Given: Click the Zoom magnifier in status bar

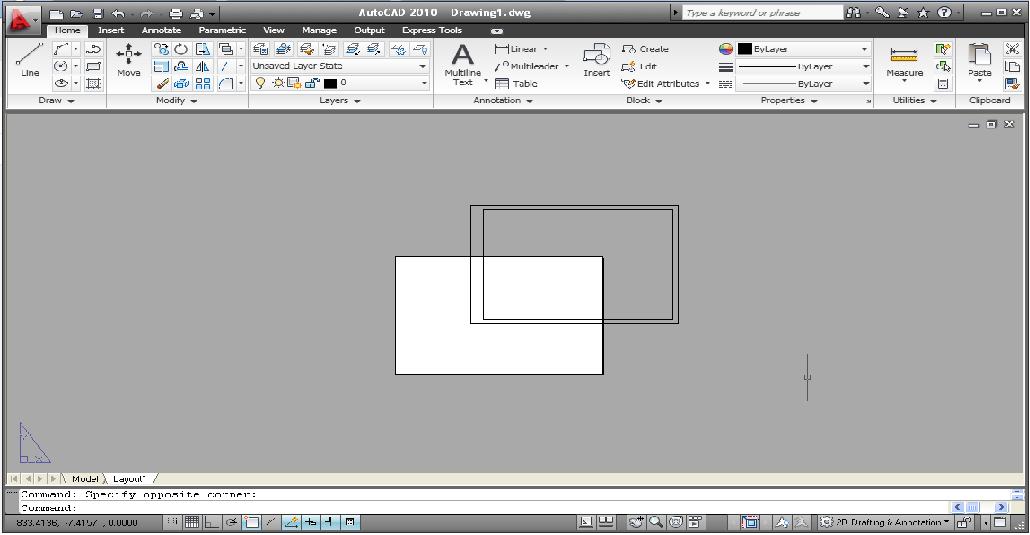Looking at the screenshot, I should pyautogui.click(x=656, y=523).
